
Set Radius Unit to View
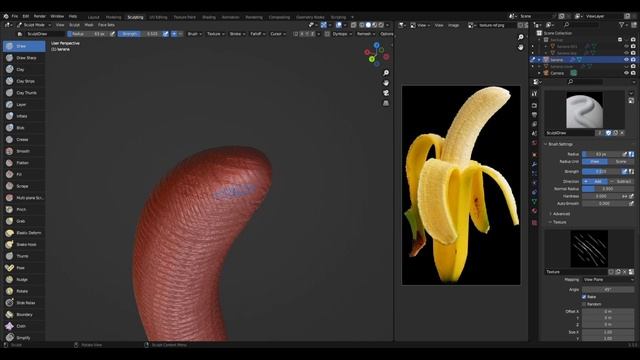(x=595, y=162)
